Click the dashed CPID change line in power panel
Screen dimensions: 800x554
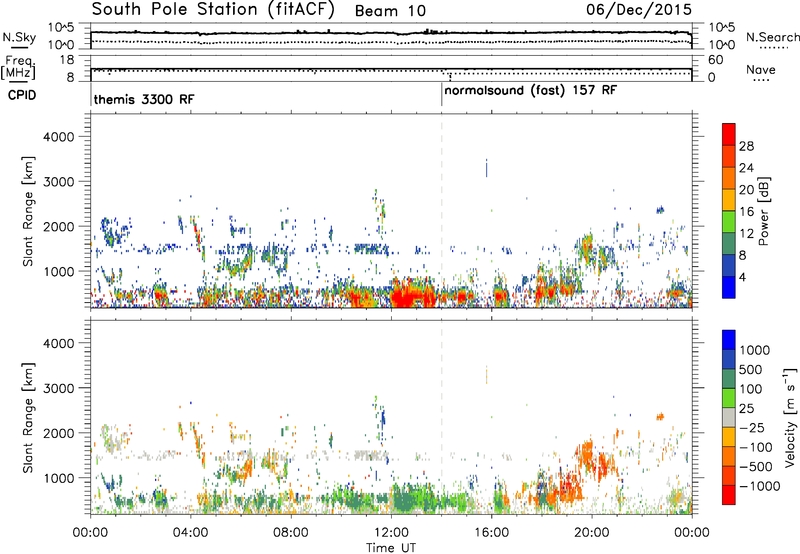click(442, 211)
